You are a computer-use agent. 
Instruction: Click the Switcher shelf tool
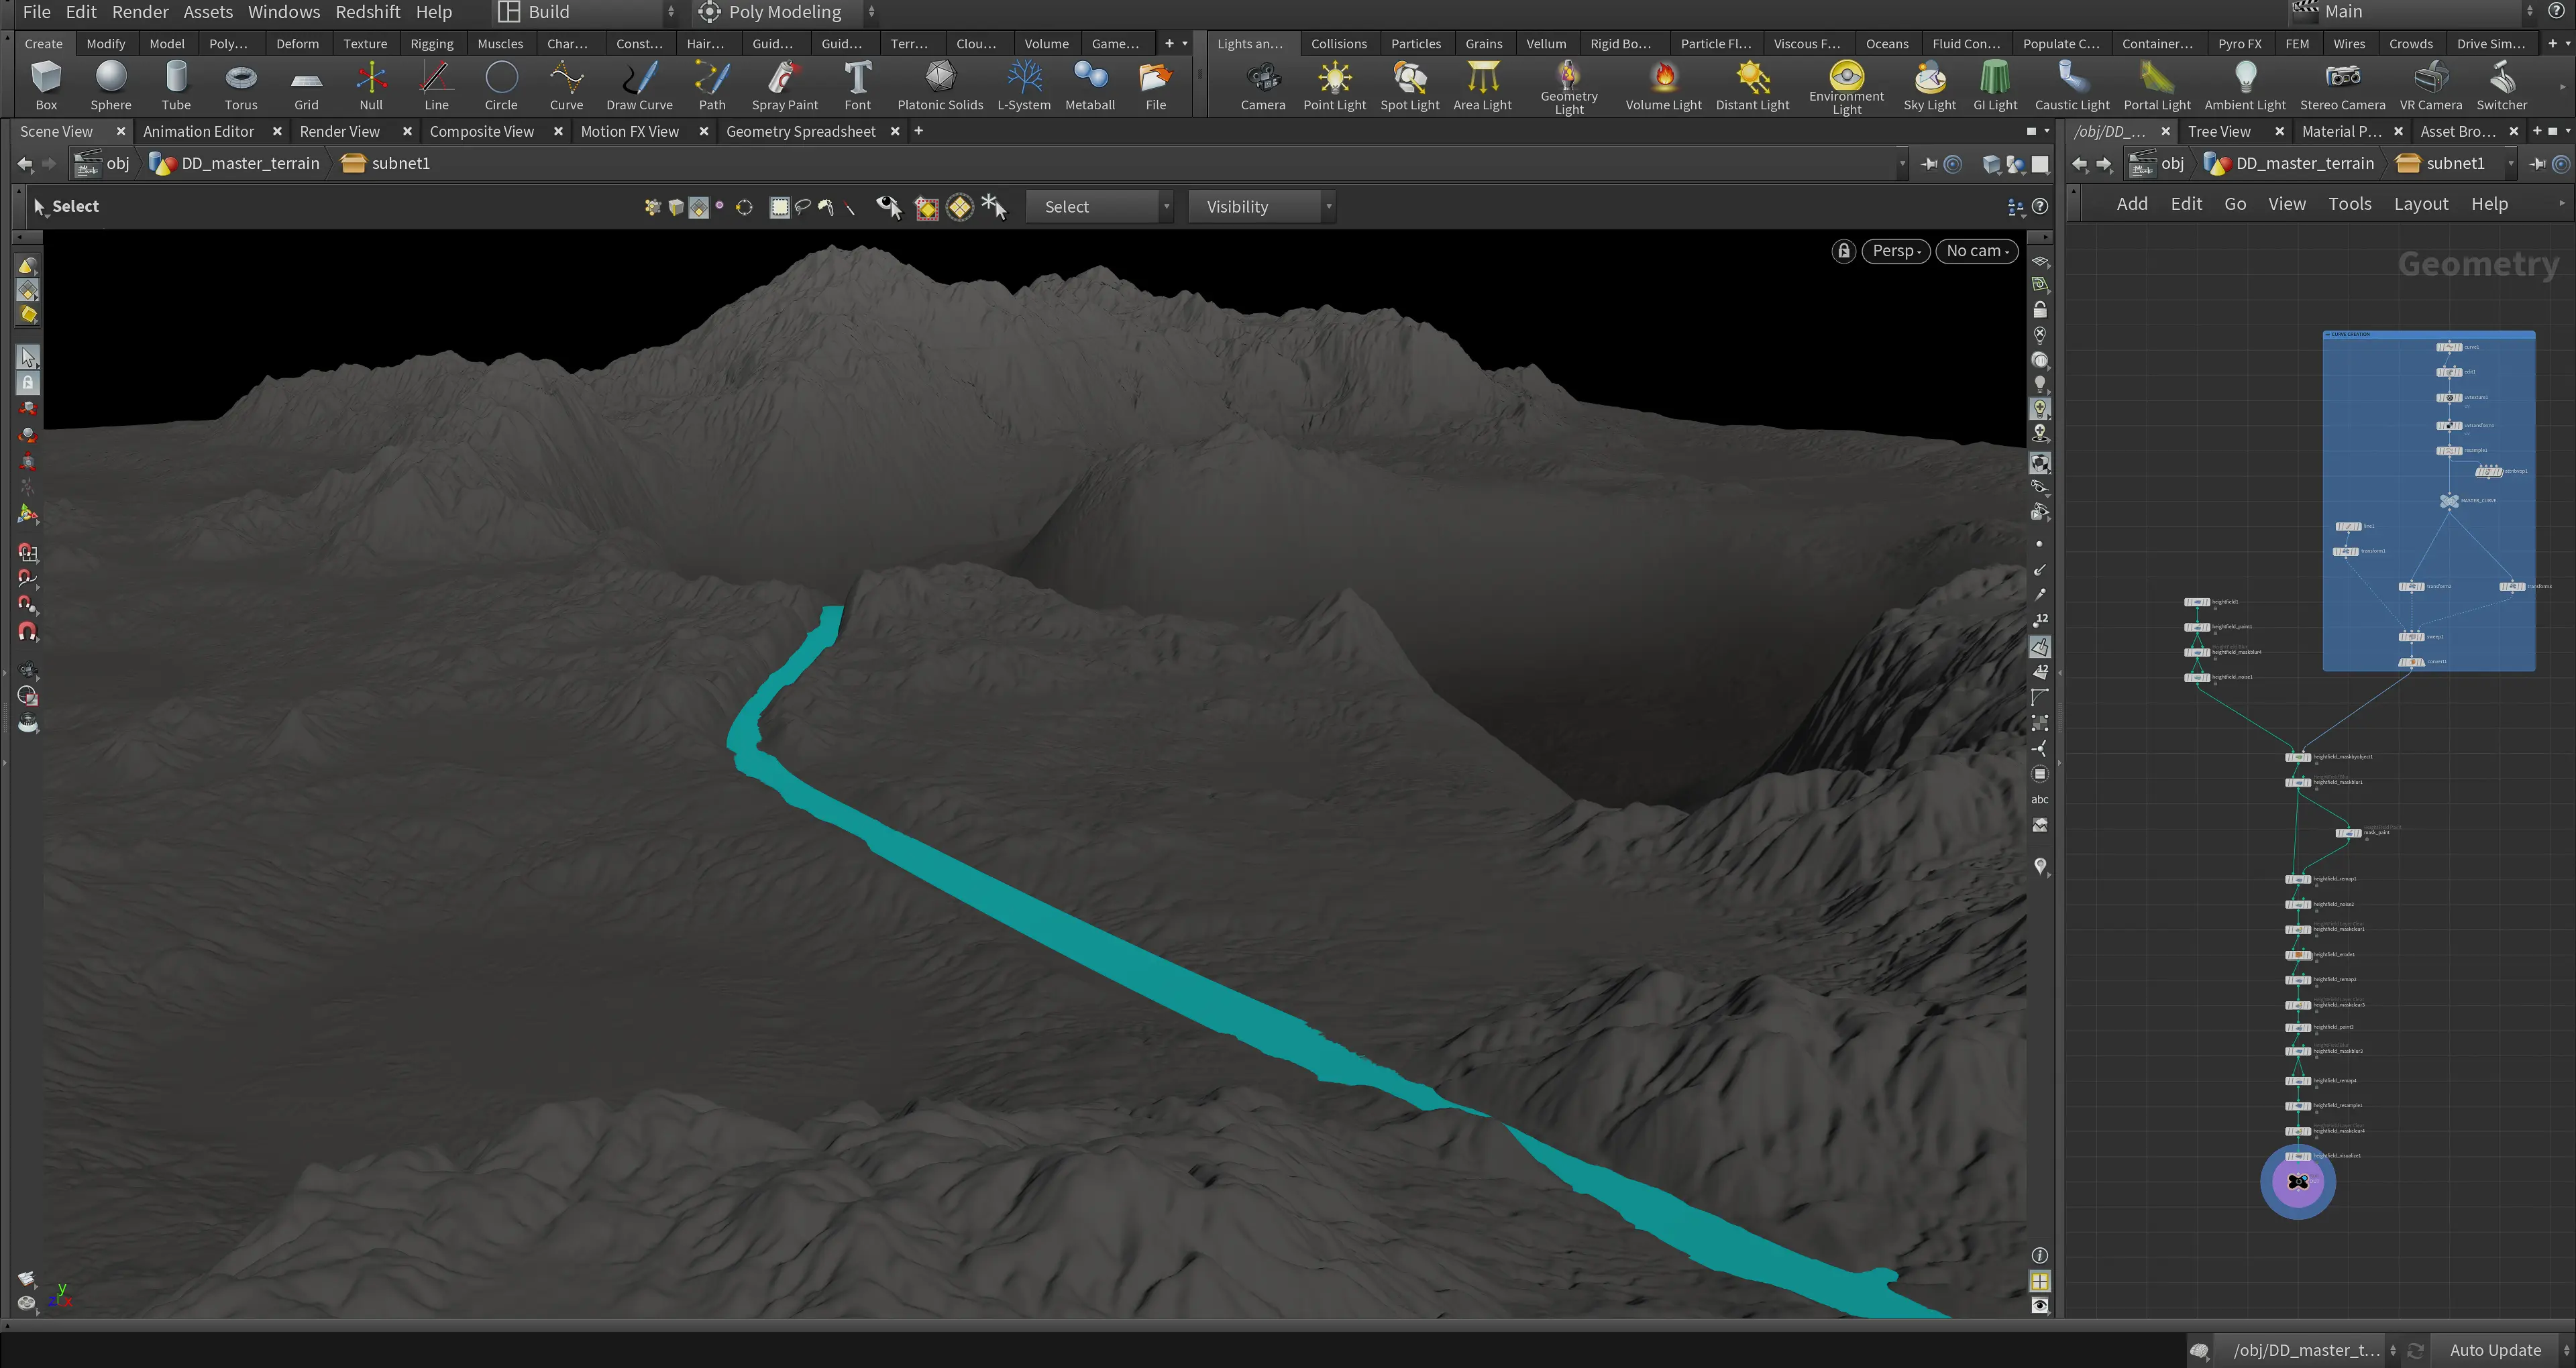click(2501, 86)
